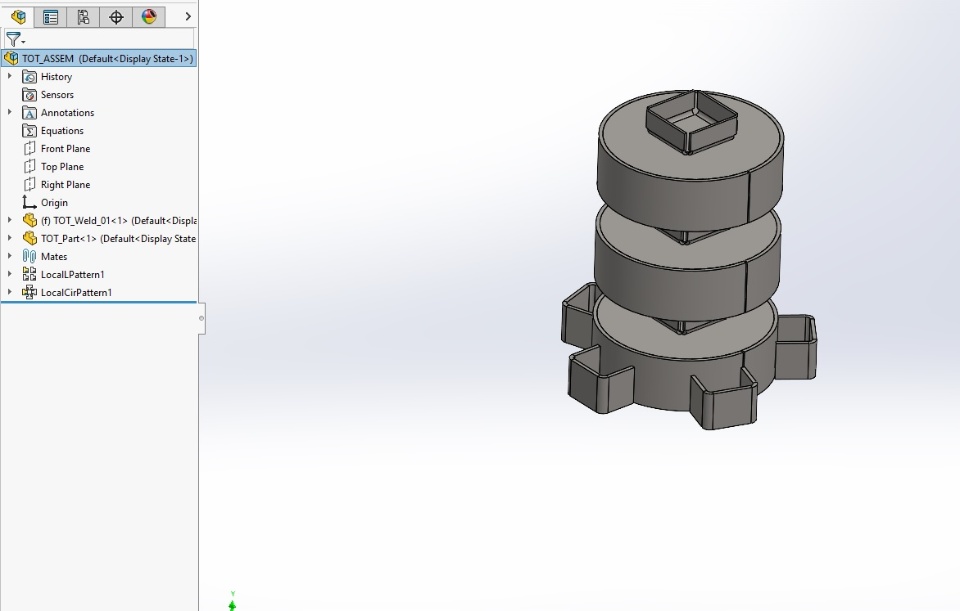Select Mates in the tree
Image resolution: width=960 pixels, height=611 pixels.
pyautogui.click(x=54, y=257)
